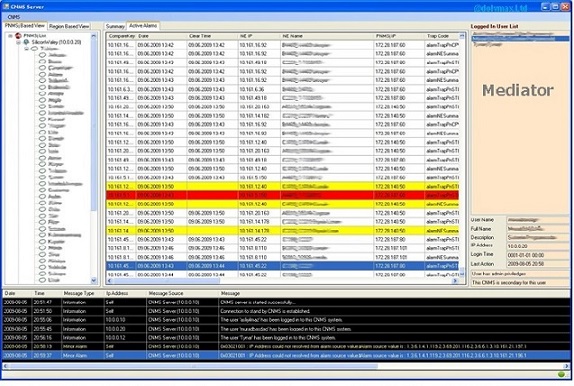The height and width of the screenshot is (386, 574).
Task: Open the CNMS menu
Action: [14, 17]
